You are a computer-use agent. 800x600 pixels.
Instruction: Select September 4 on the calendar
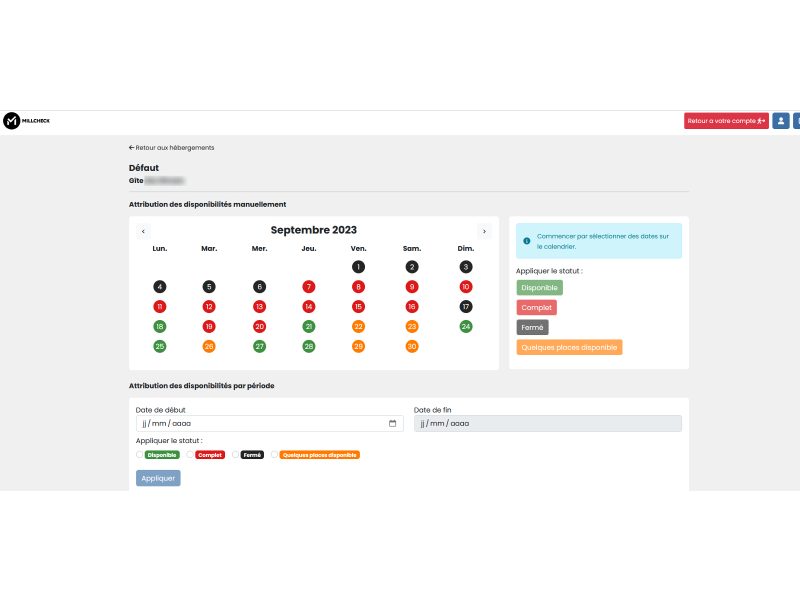click(160, 287)
